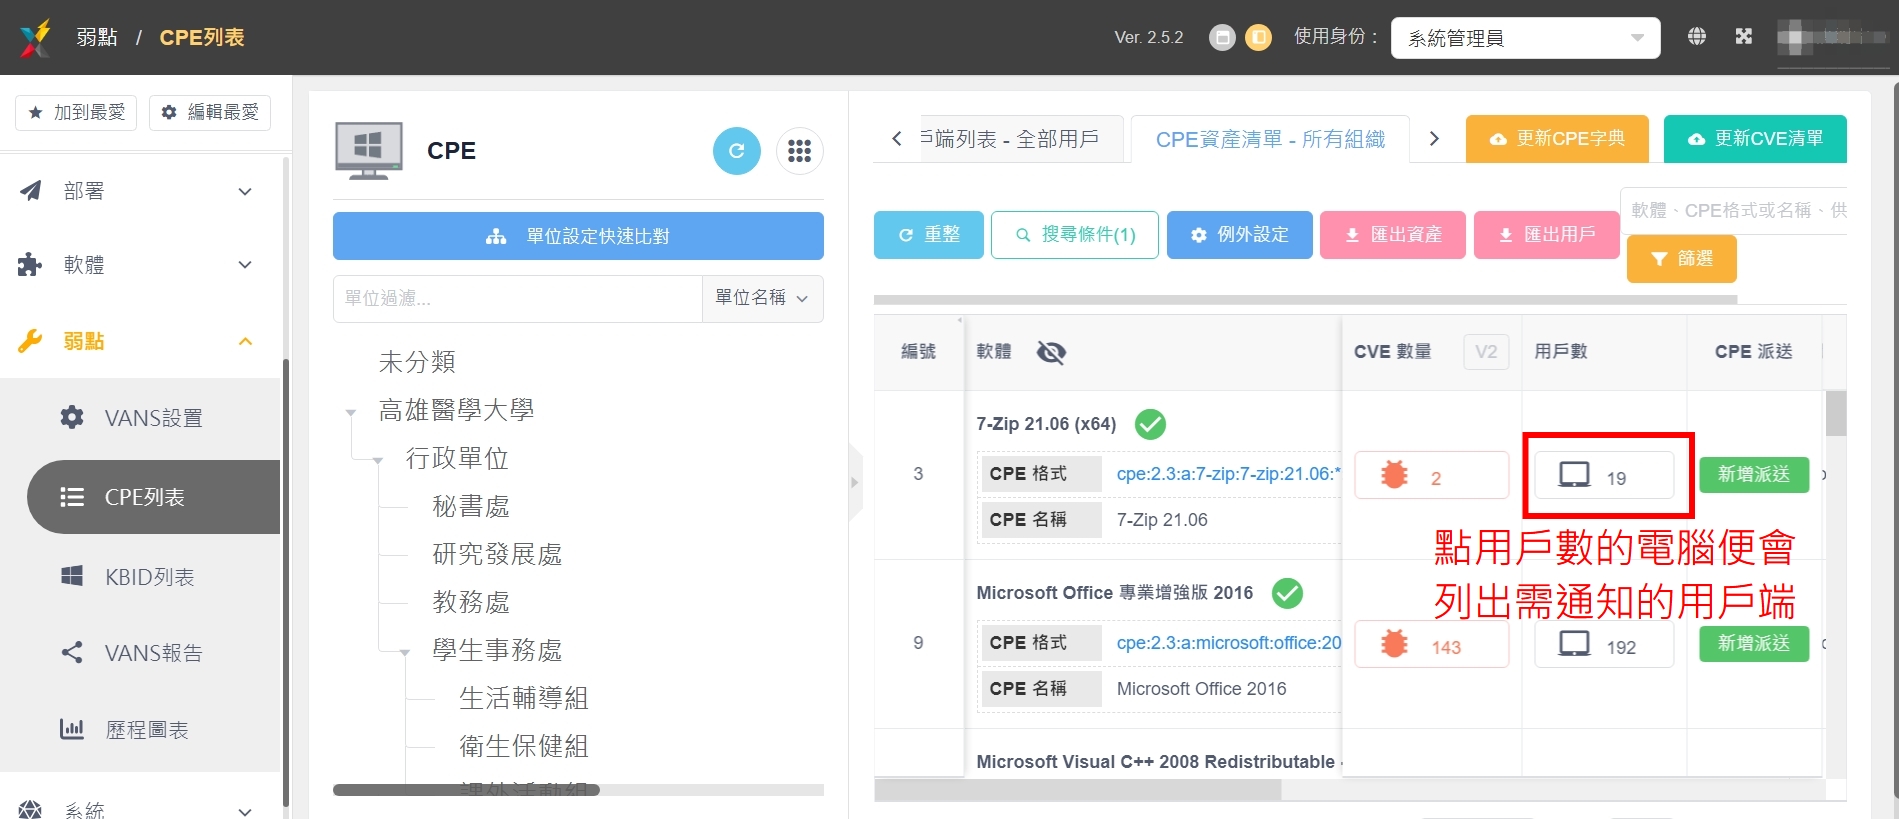Focus the 單位過濾 input field

click(518, 298)
